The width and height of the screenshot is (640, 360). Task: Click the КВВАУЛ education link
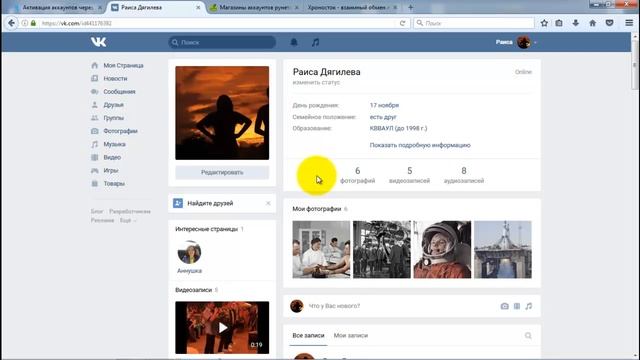(398, 128)
